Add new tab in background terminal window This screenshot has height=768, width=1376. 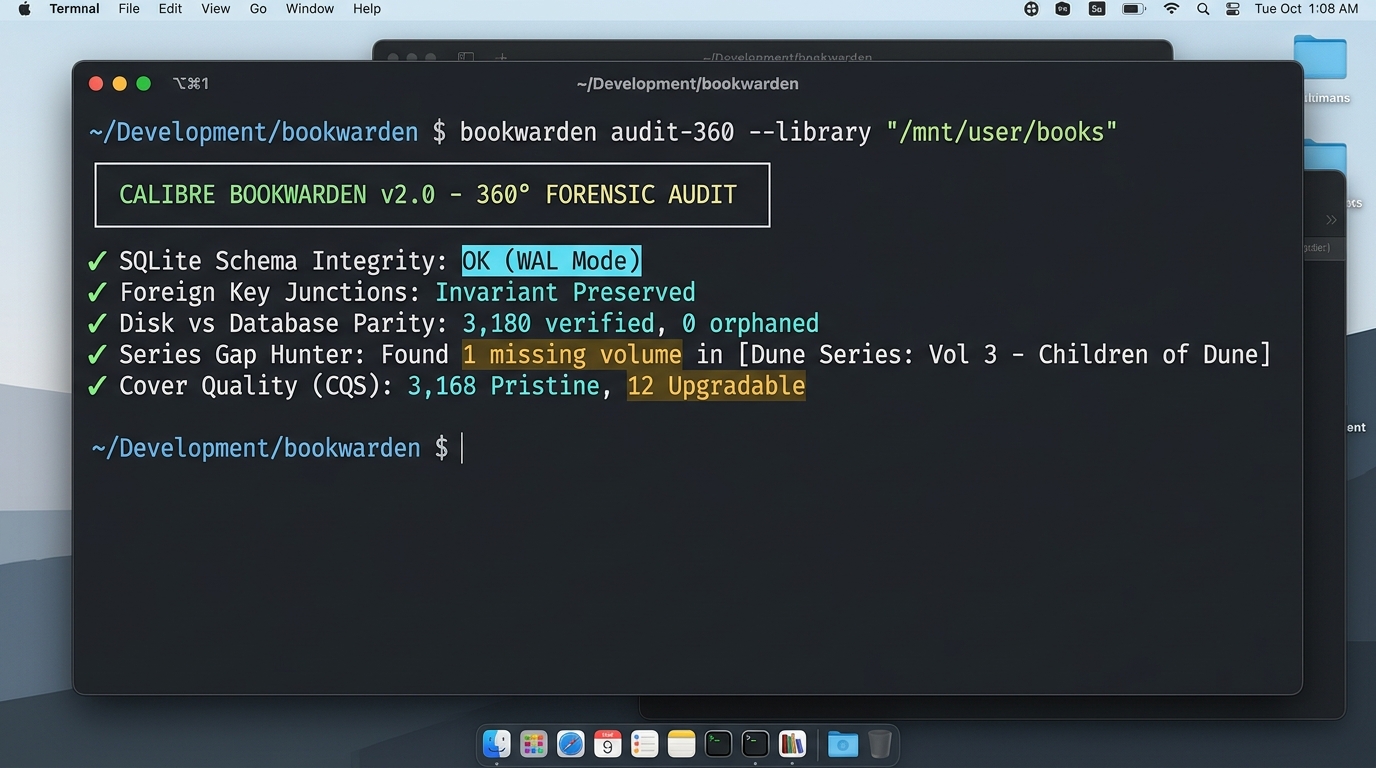tap(501, 57)
